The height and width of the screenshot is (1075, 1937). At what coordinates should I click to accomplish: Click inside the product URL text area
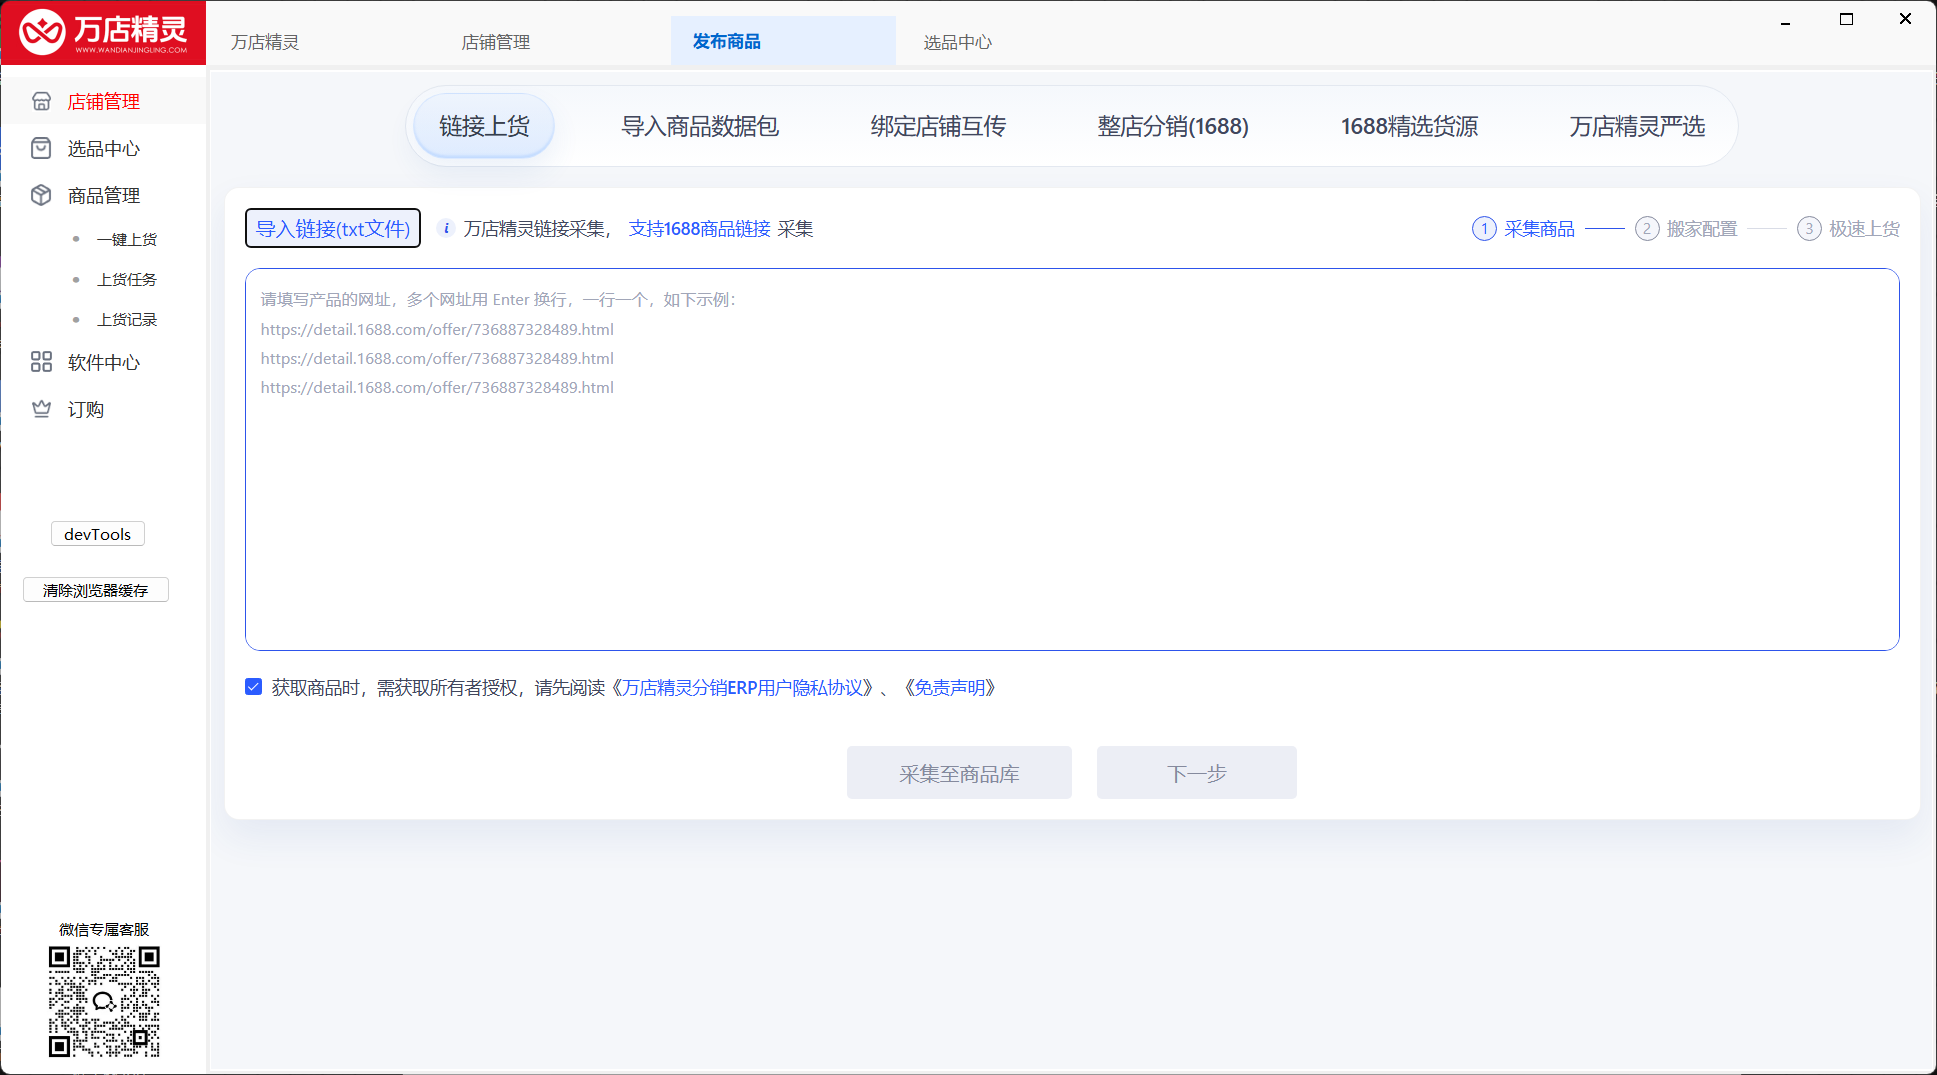tap(1072, 459)
